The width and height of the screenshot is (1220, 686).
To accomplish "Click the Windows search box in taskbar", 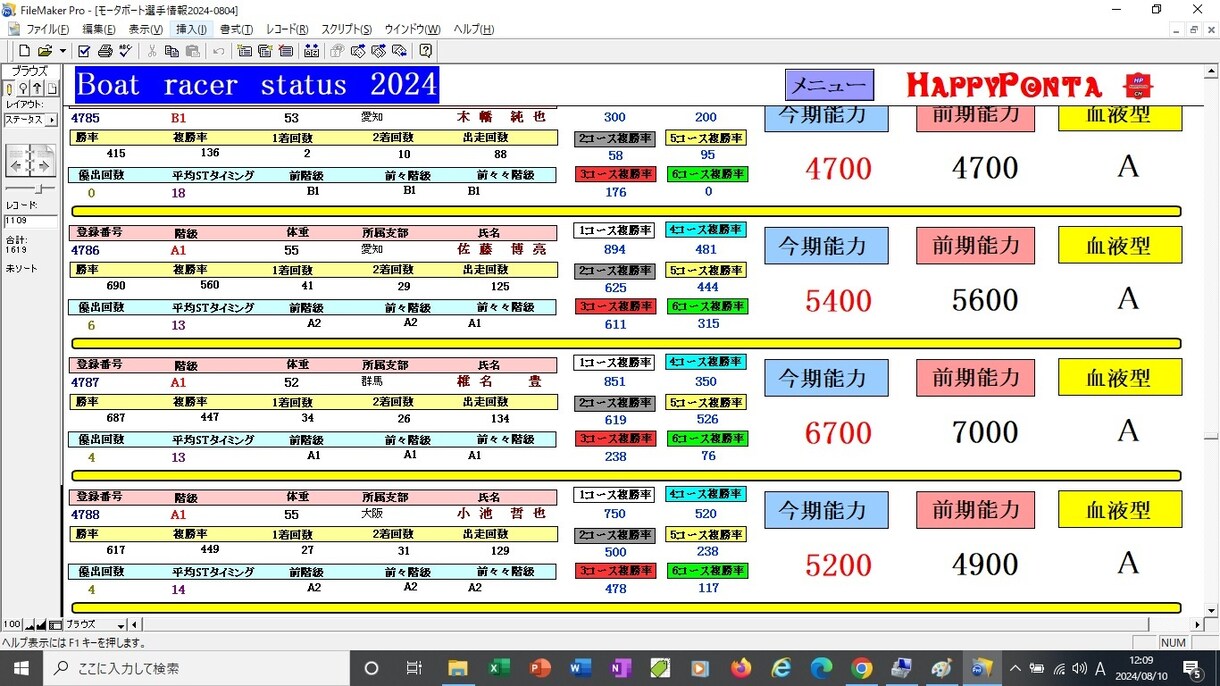I will point(194,668).
